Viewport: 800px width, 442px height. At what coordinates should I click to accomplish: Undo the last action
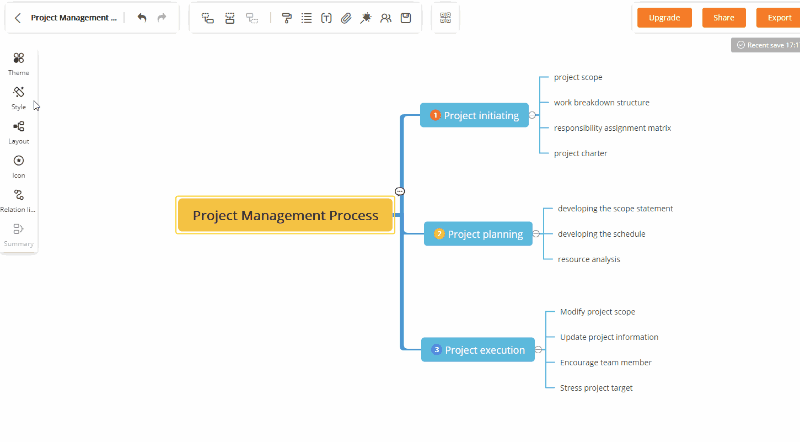click(x=142, y=18)
